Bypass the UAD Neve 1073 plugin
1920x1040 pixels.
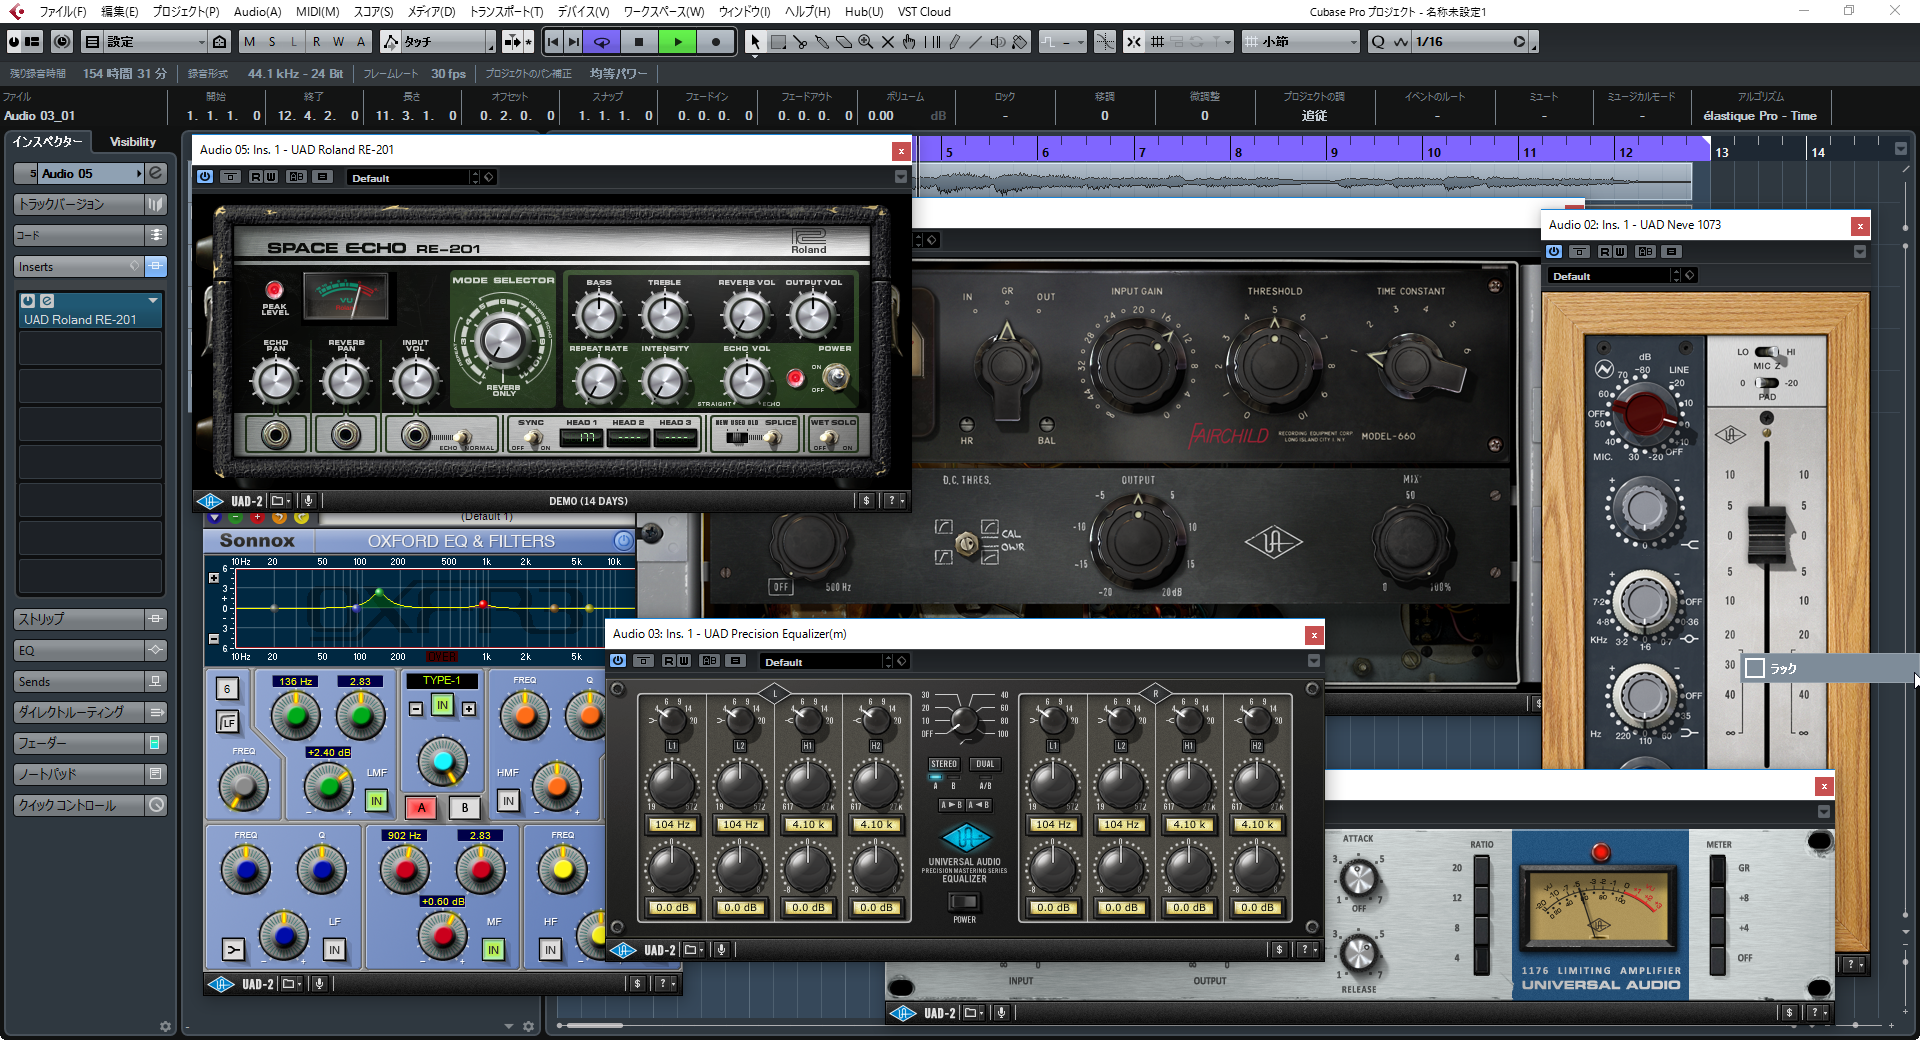[x=1553, y=252]
